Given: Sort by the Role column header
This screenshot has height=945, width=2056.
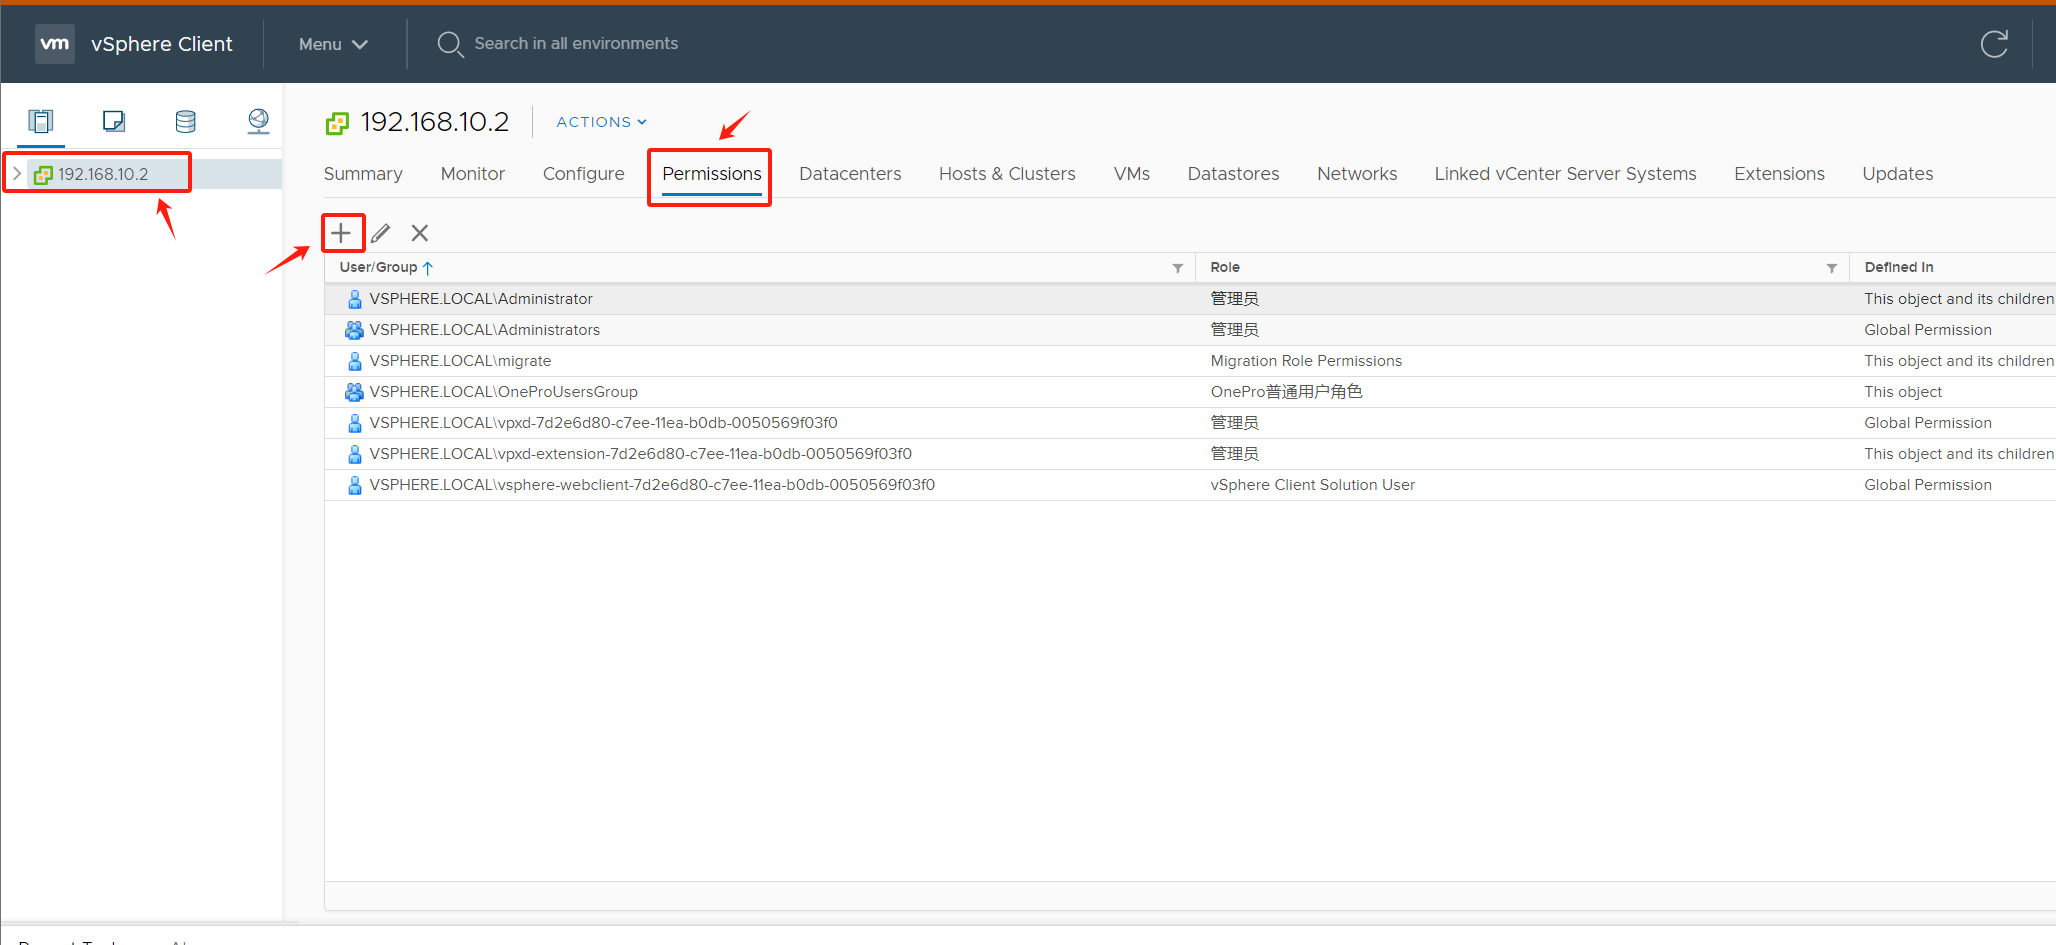Looking at the screenshot, I should (x=1225, y=267).
